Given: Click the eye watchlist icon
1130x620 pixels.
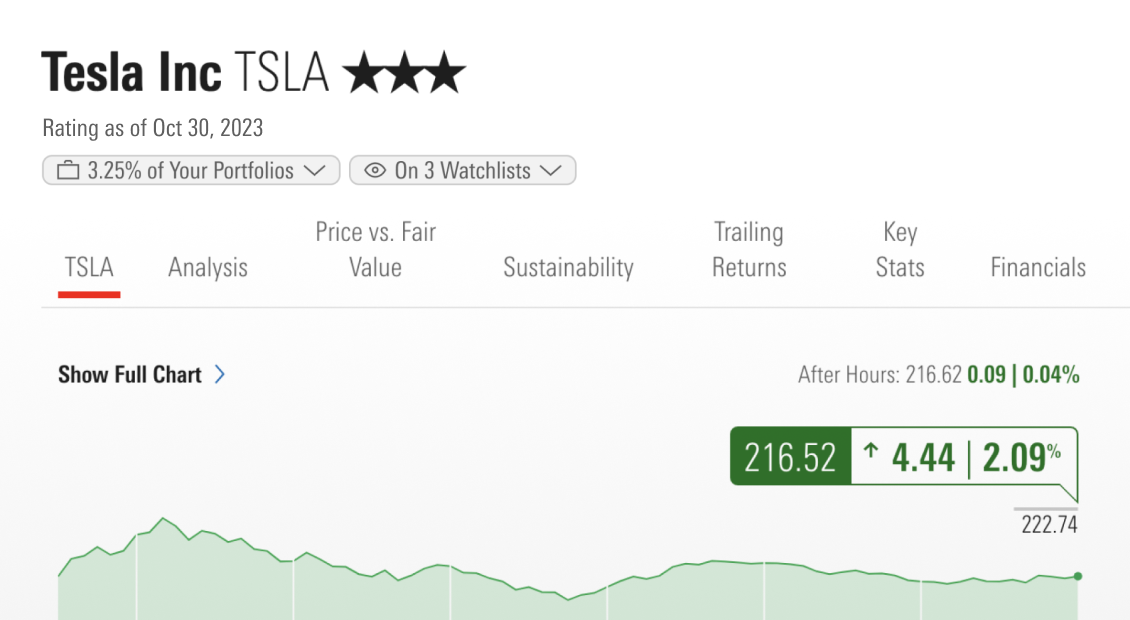Looking at the screenshot, I should coord(375,171).
